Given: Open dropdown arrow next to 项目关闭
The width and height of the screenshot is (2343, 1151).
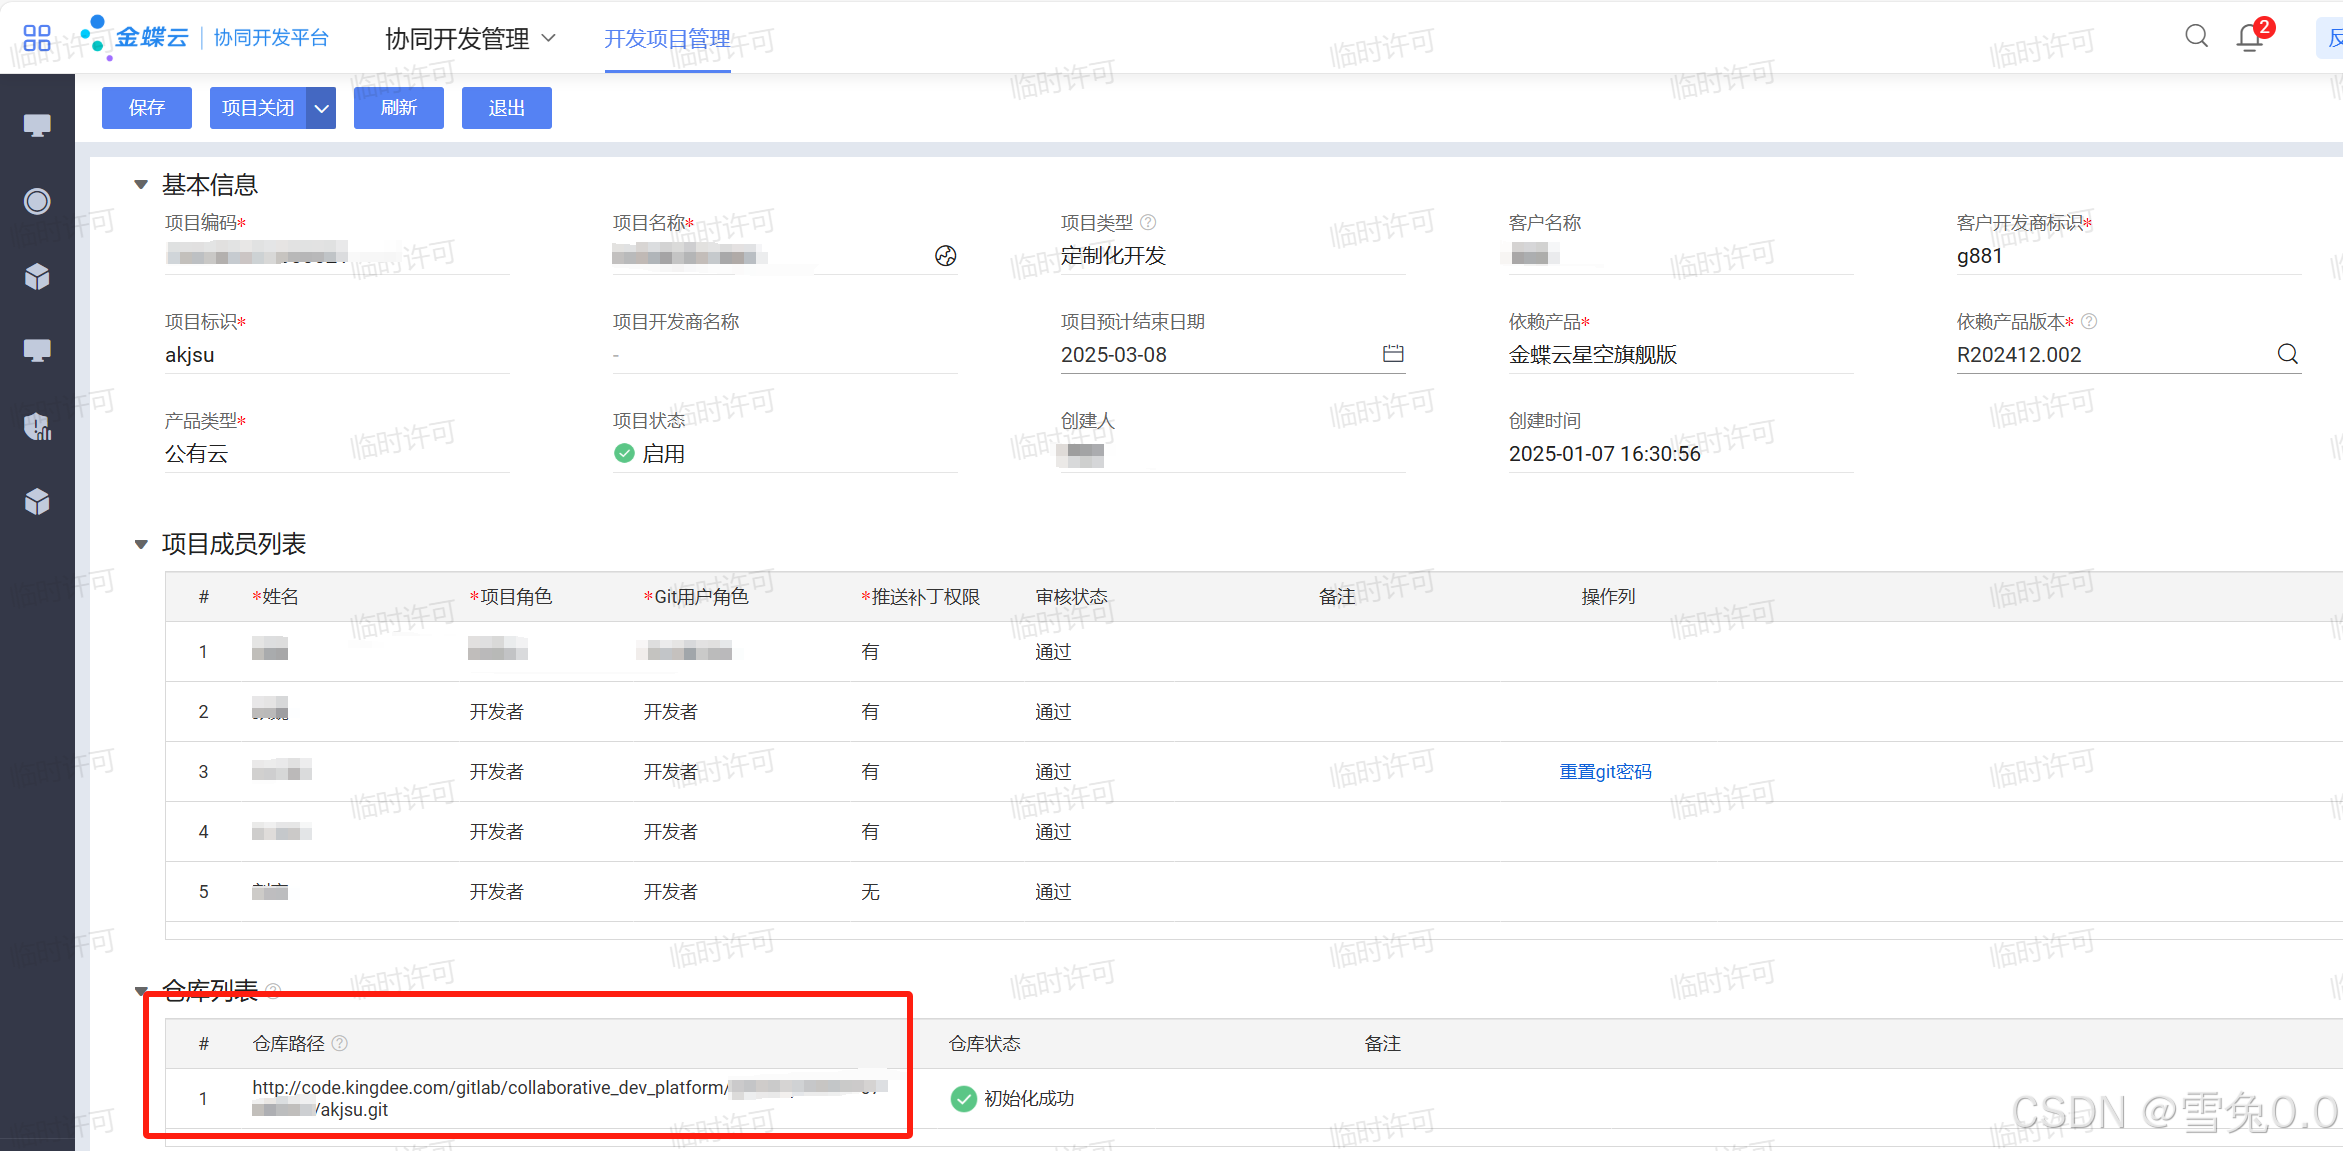Looking at the screenshot, I should [x=322, y=108].
